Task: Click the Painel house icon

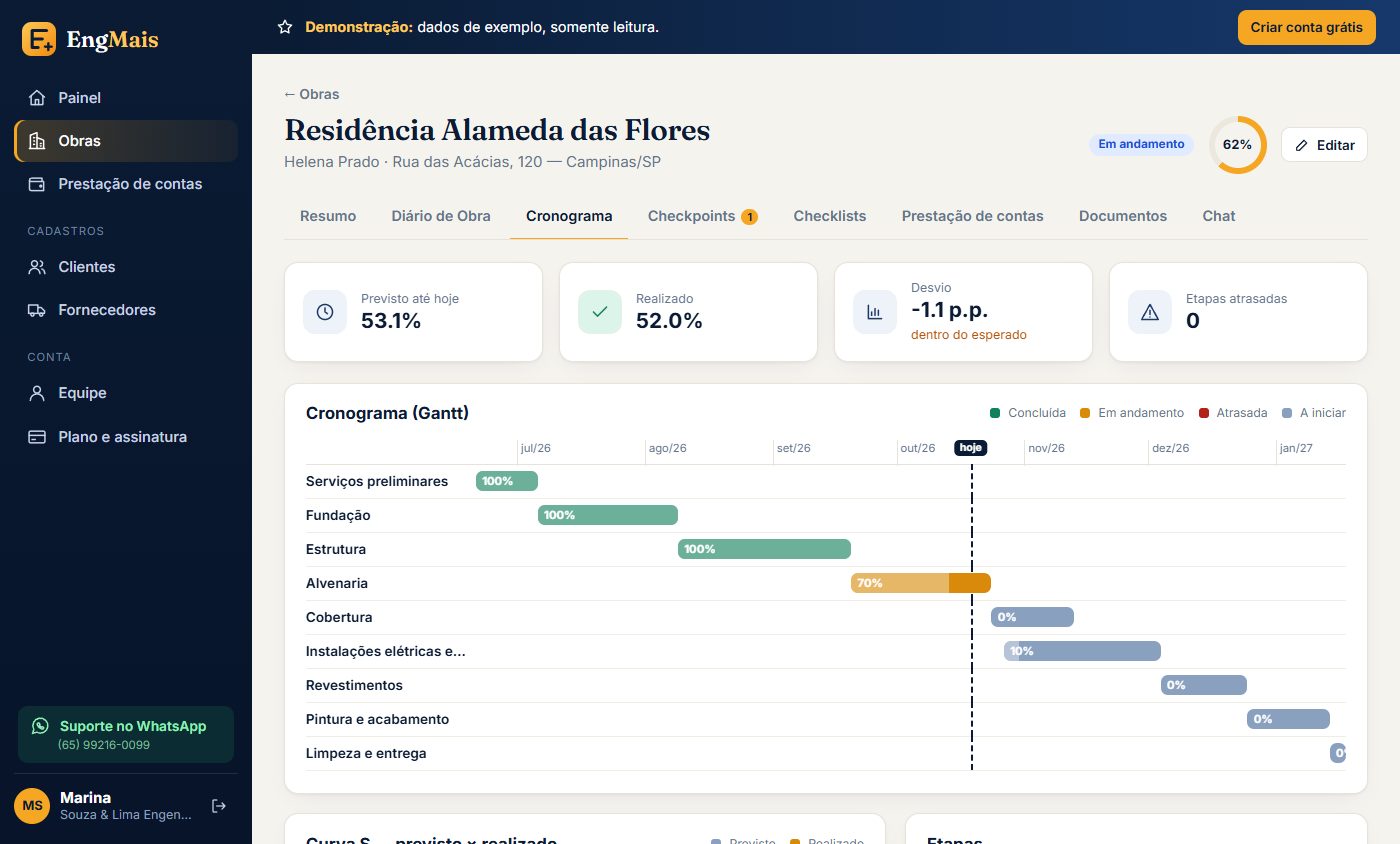Action: coord(37,98)
